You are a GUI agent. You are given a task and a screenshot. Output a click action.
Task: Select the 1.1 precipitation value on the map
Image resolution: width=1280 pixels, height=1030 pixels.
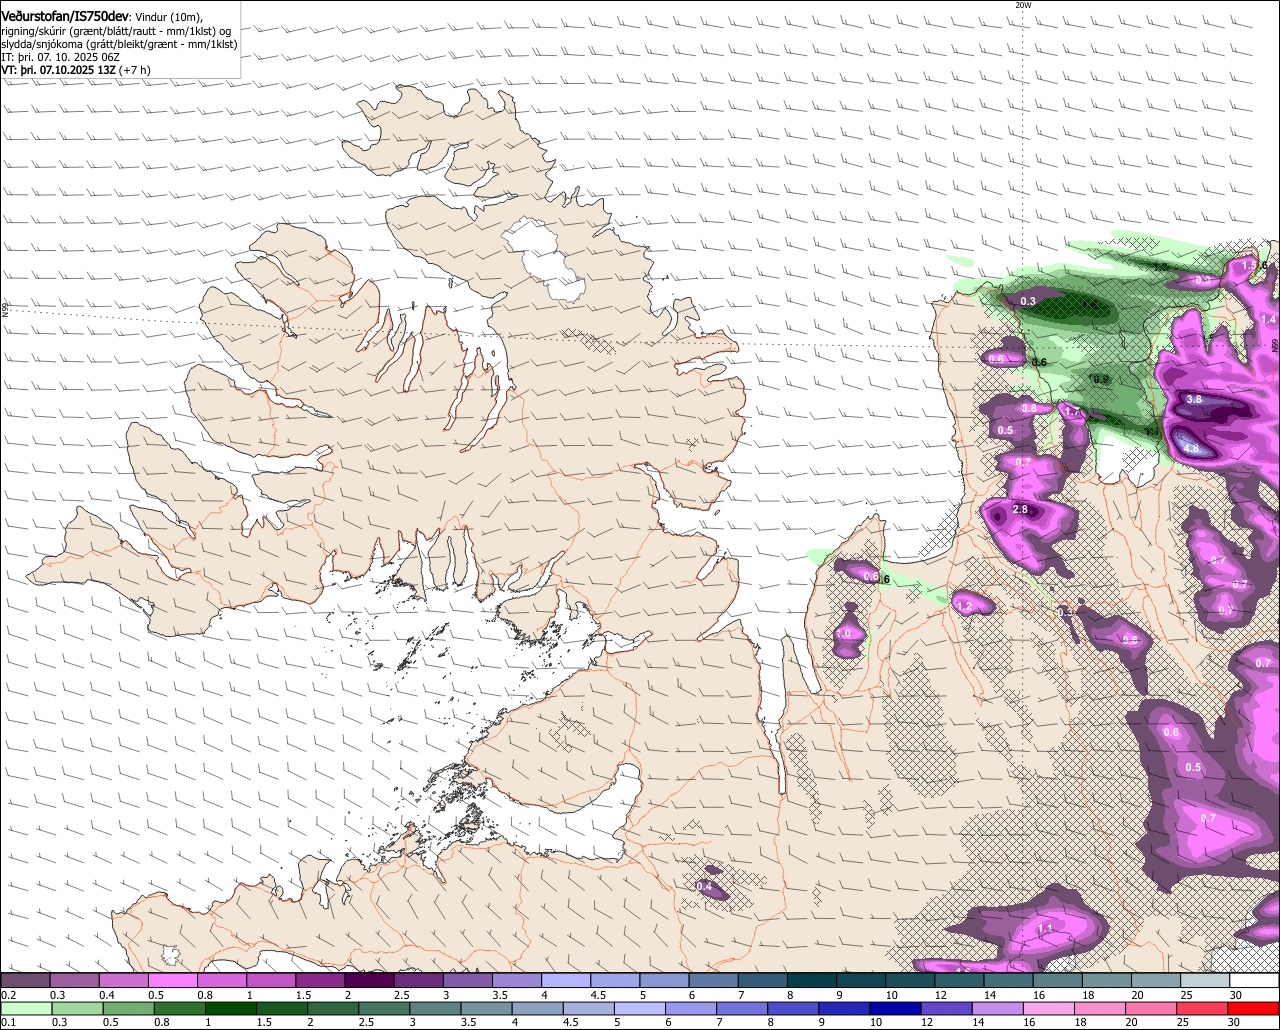[x=1046, y=929]
